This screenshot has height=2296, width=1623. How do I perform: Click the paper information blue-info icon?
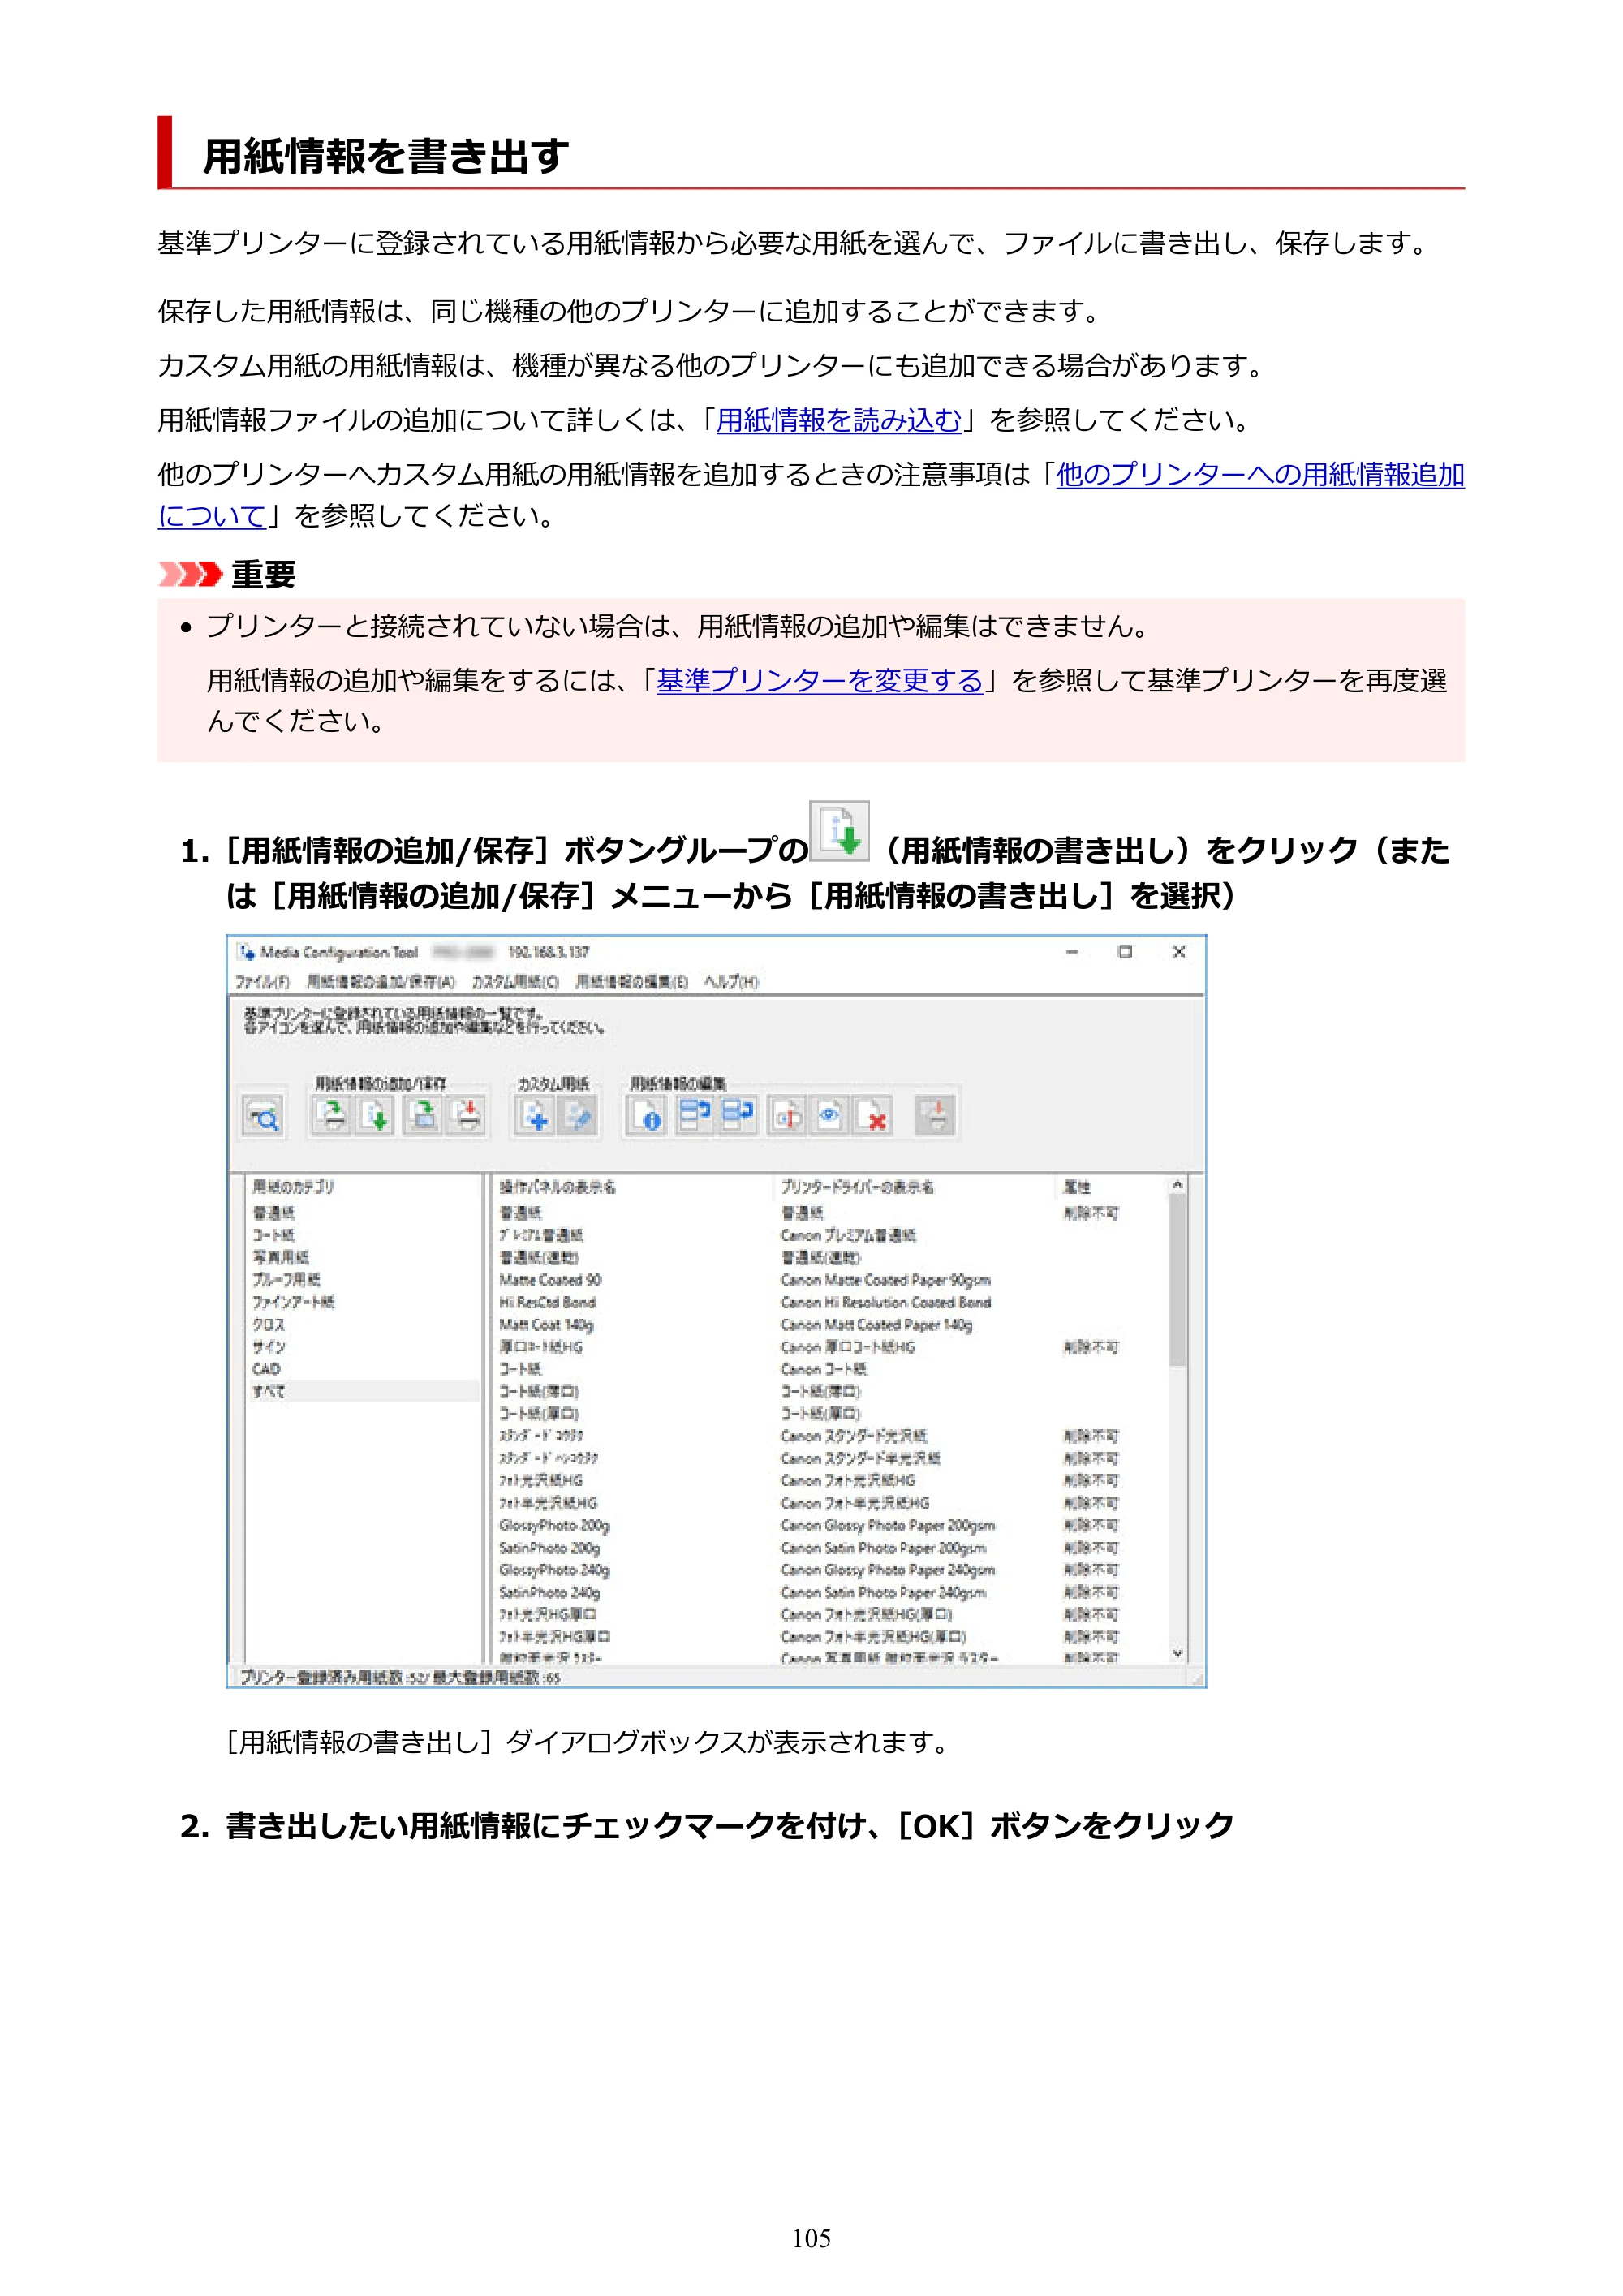tap(647, 1116)
